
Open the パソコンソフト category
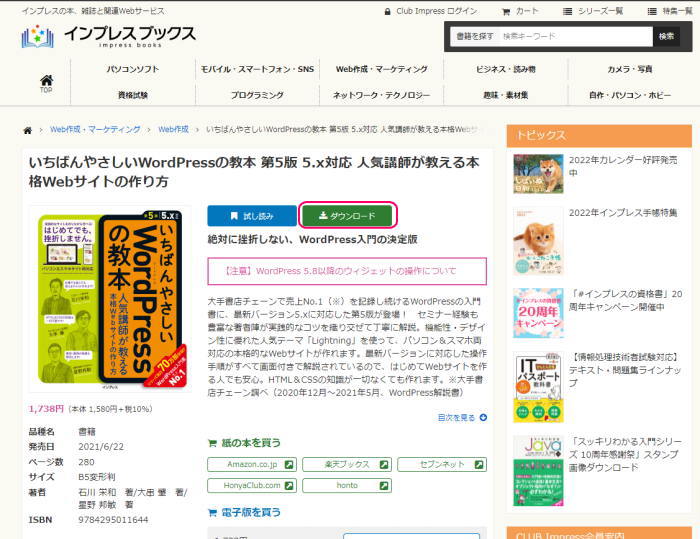click(x=133, y=69)
